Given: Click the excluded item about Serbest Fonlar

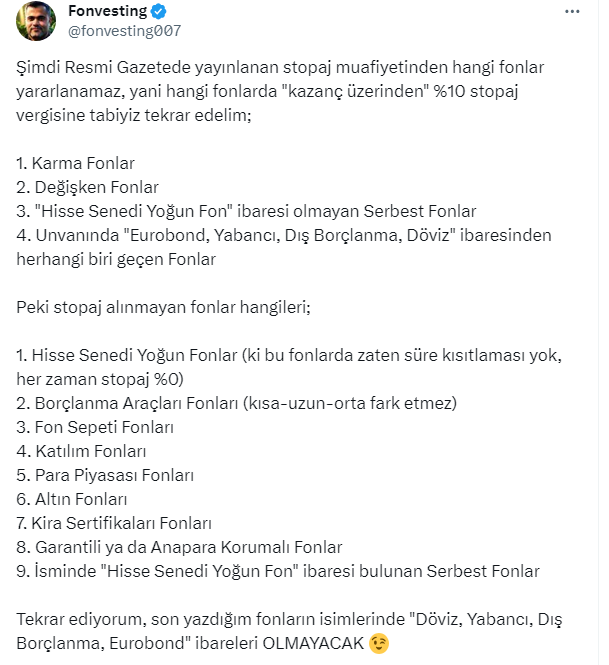Looking at the screenshot, I should coord(247,211).
